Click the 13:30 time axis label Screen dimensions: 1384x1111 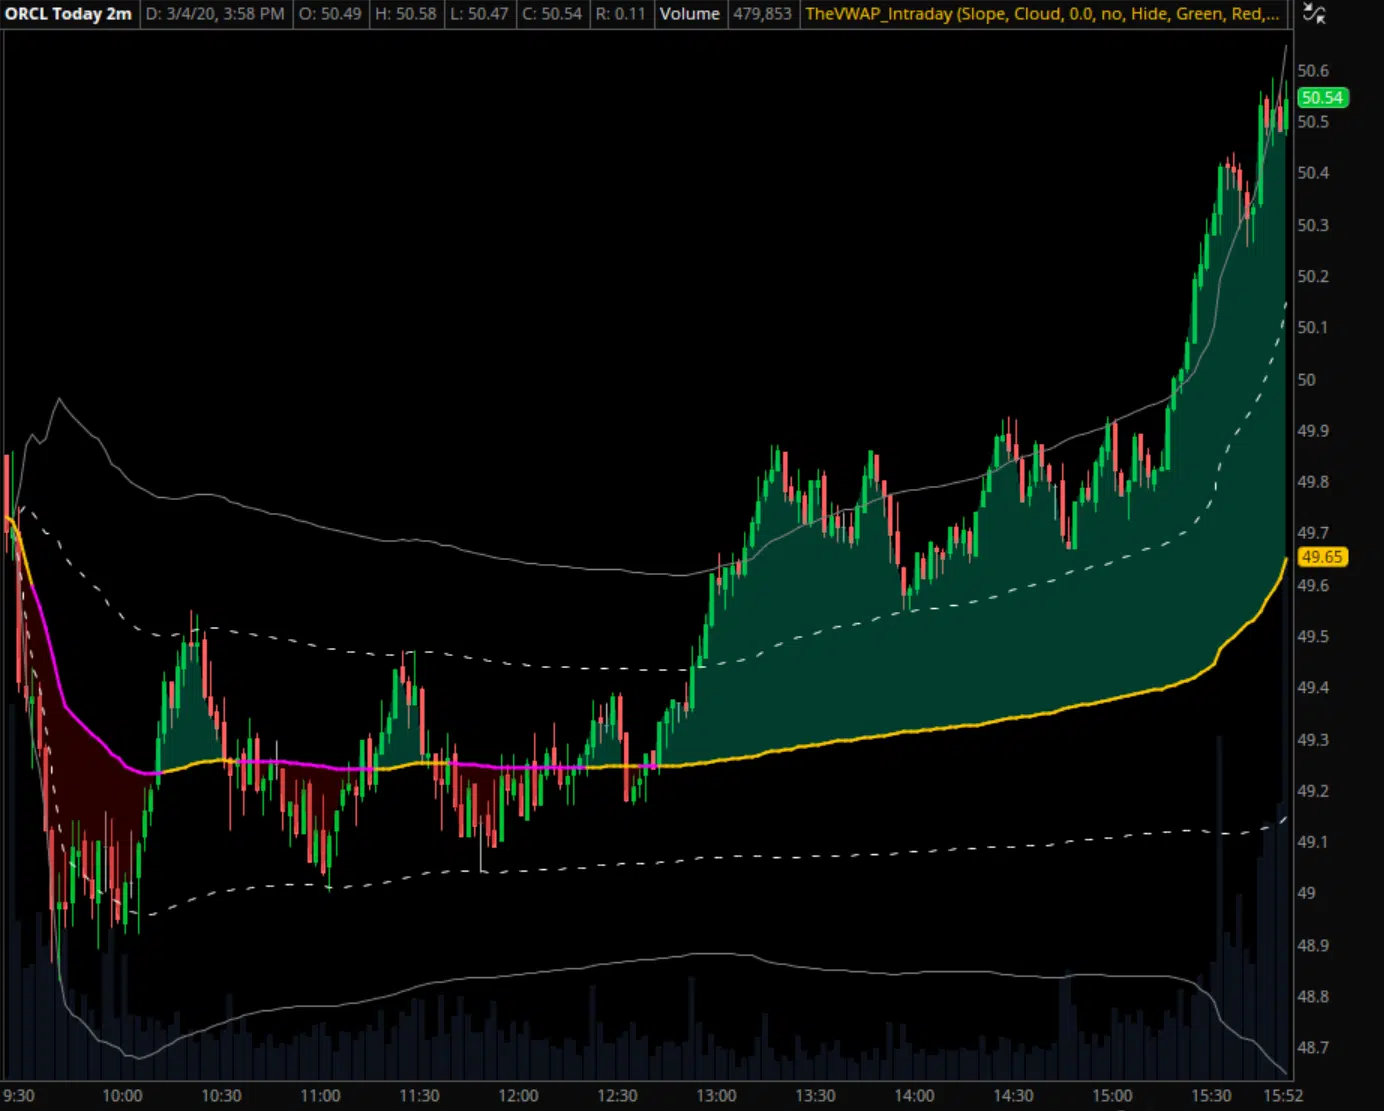(x=815, y=1095)
